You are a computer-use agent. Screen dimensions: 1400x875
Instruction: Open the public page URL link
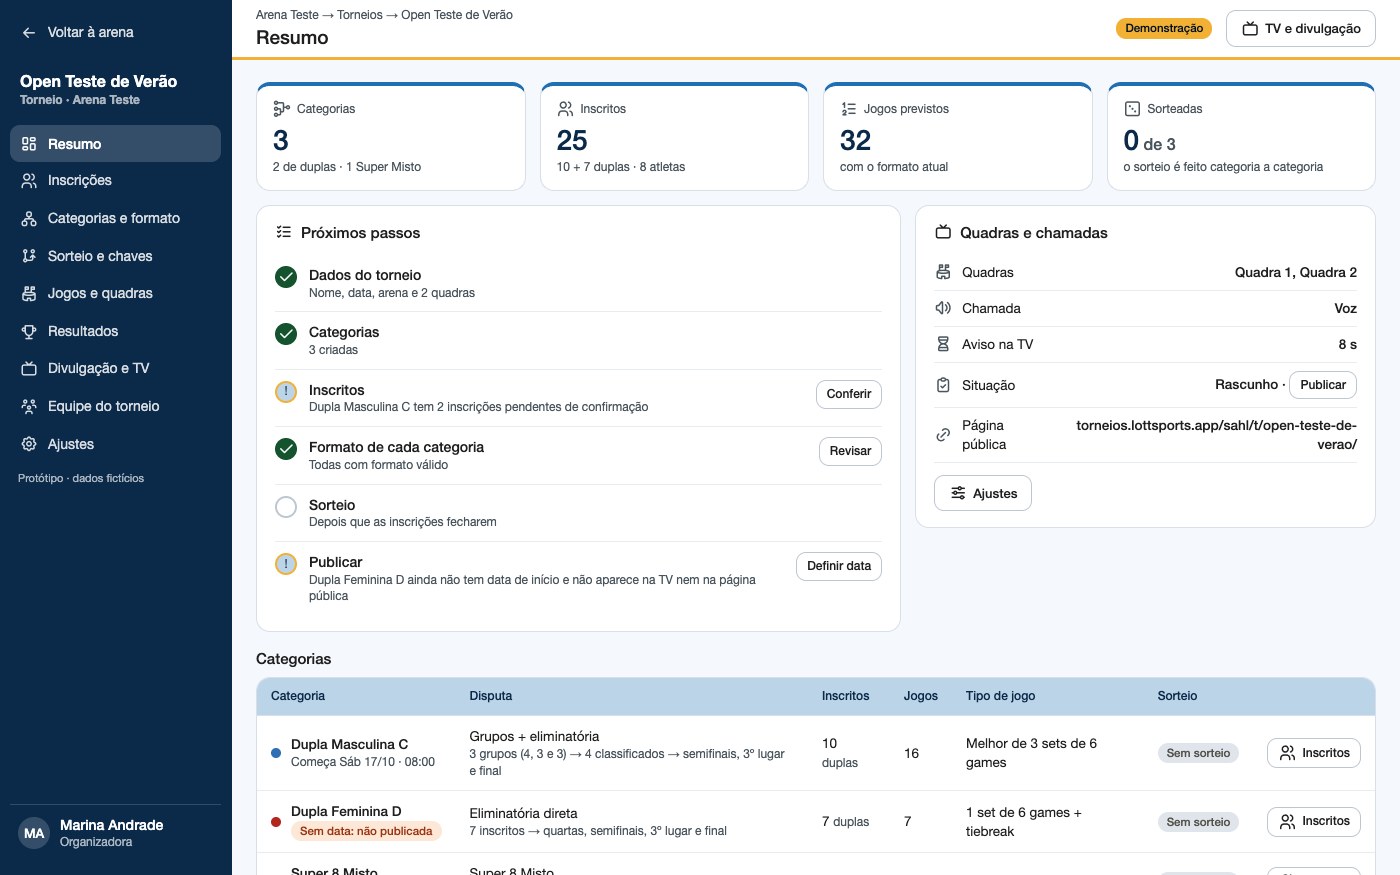point(1216,435)
